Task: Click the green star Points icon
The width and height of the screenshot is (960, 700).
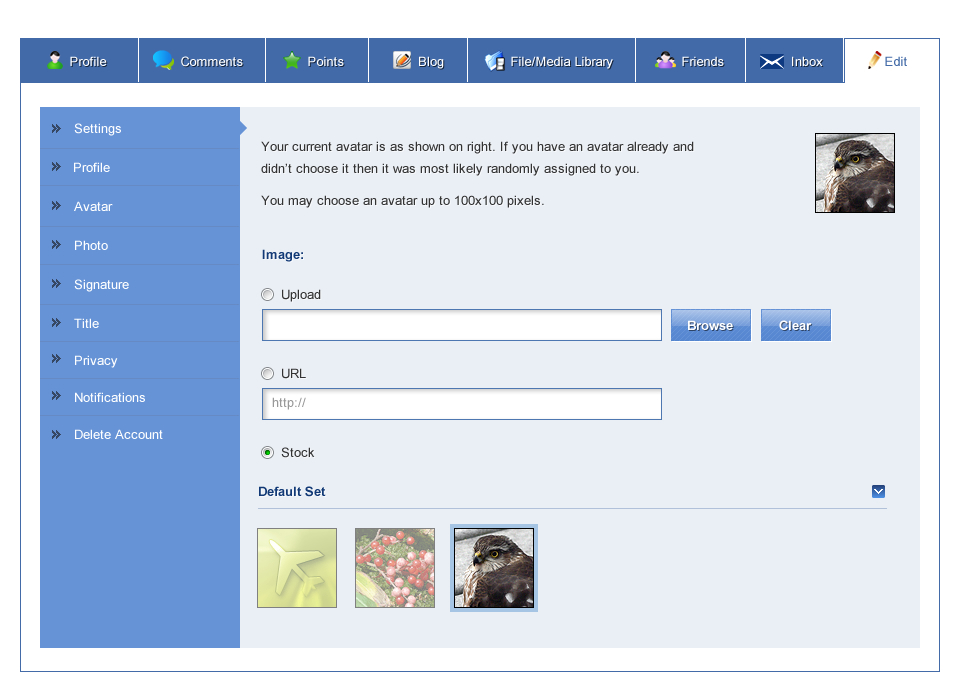Action: [x=292, y=61]
